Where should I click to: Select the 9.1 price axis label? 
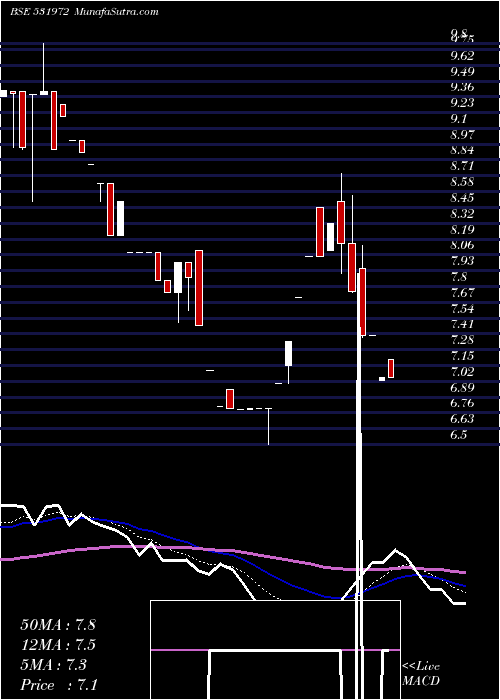(458, 119)
